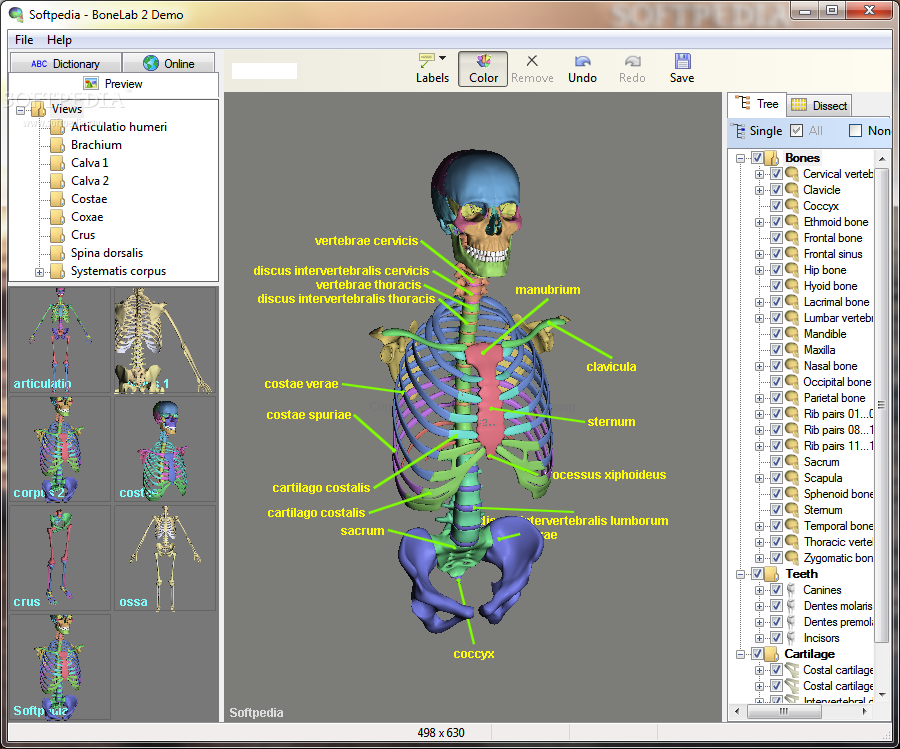Undo the last action

(583, 61)
